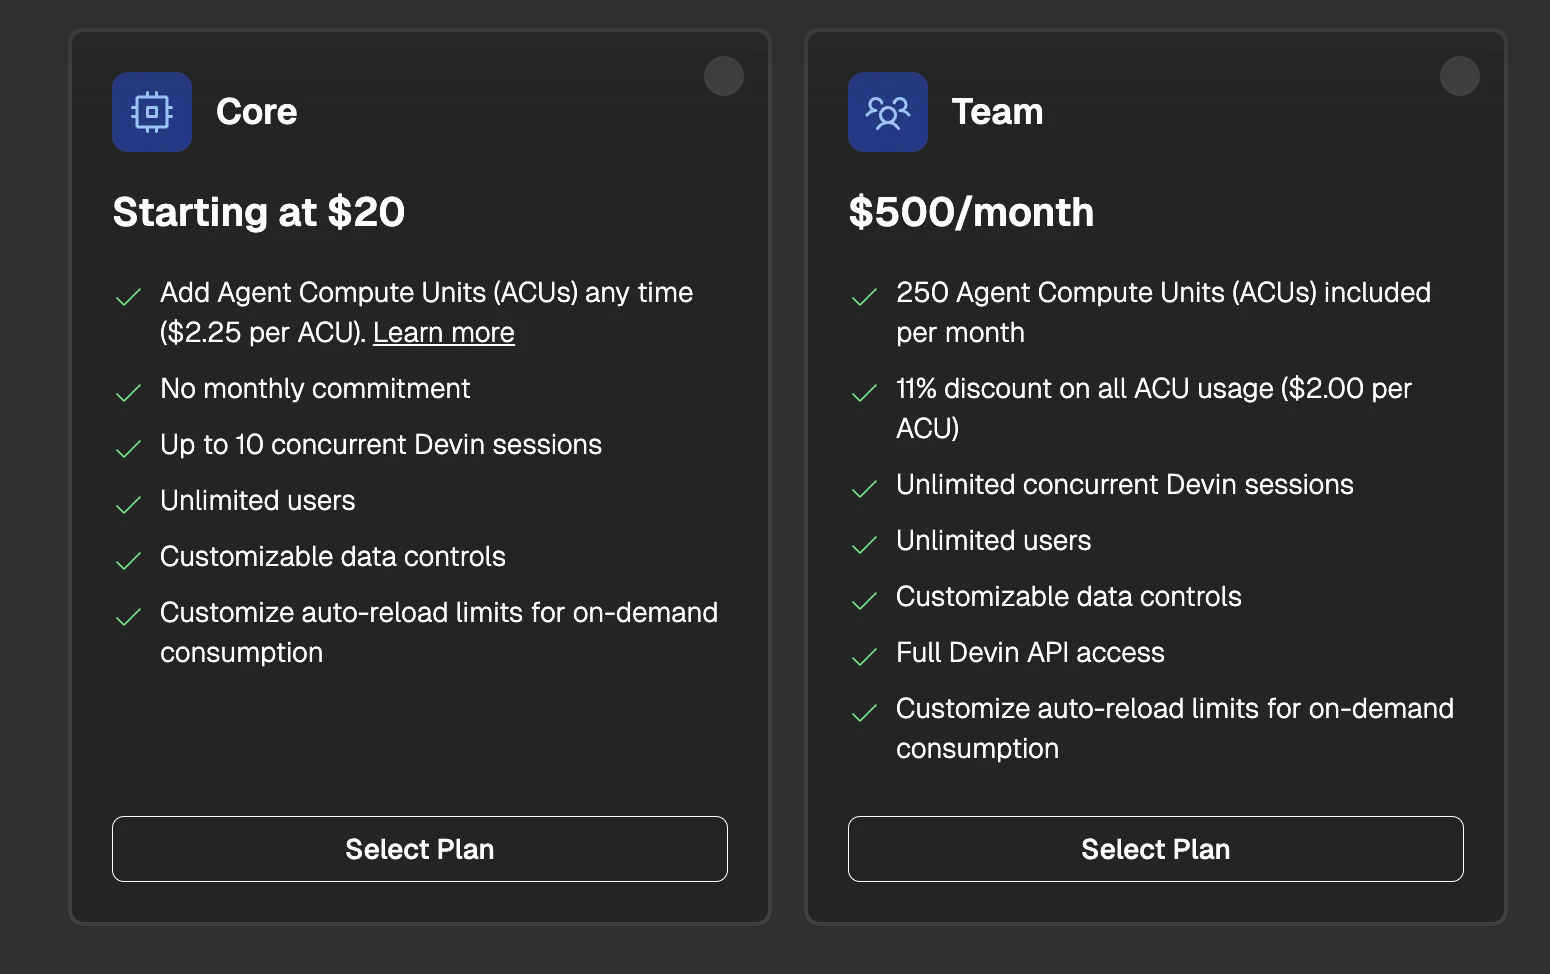
Task: Click the Core plan chip icon
Action: point(152,112)
